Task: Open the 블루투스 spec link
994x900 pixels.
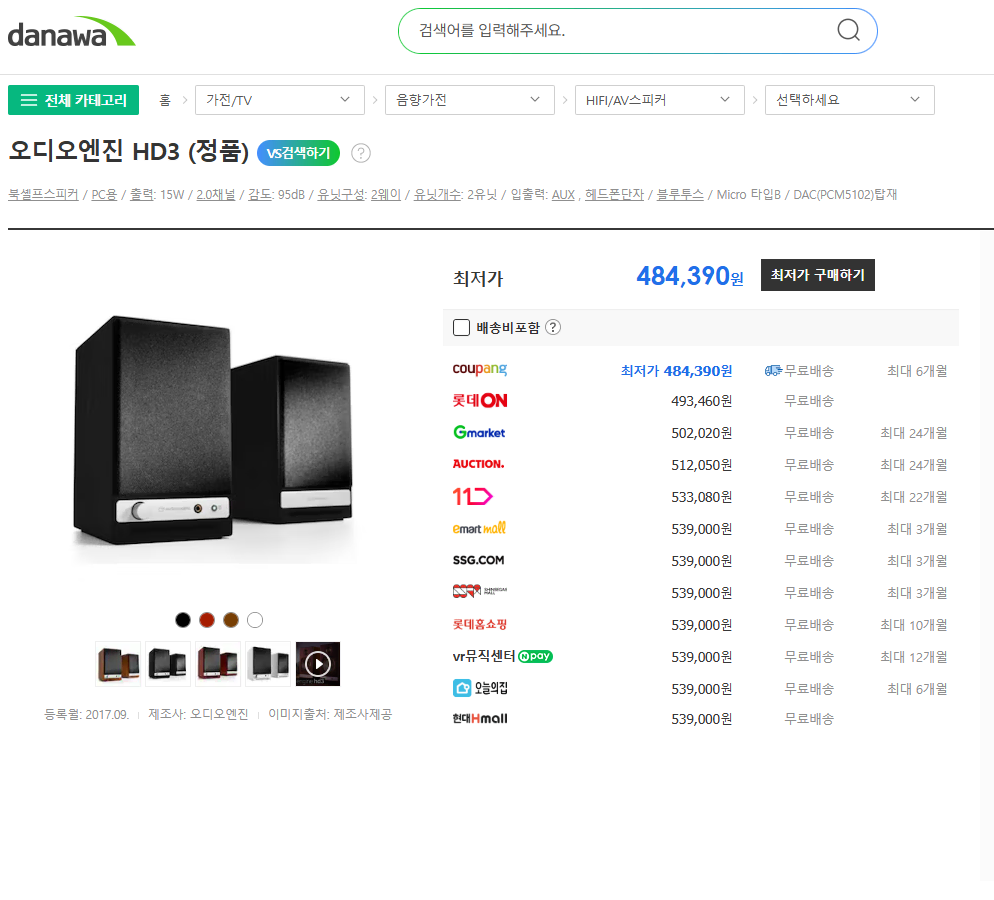Action: pyautogui.click(x=680, y=195)
